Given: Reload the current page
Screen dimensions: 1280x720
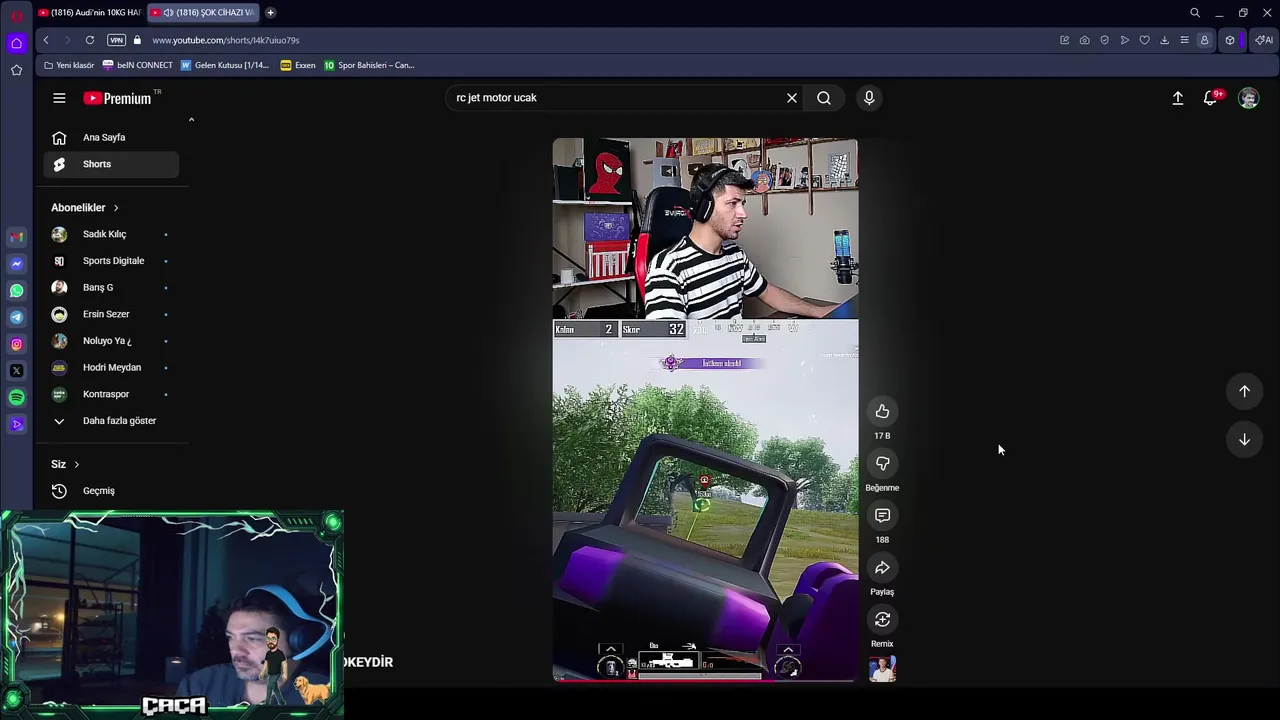Looking at the screenshot, I should 90,40.
